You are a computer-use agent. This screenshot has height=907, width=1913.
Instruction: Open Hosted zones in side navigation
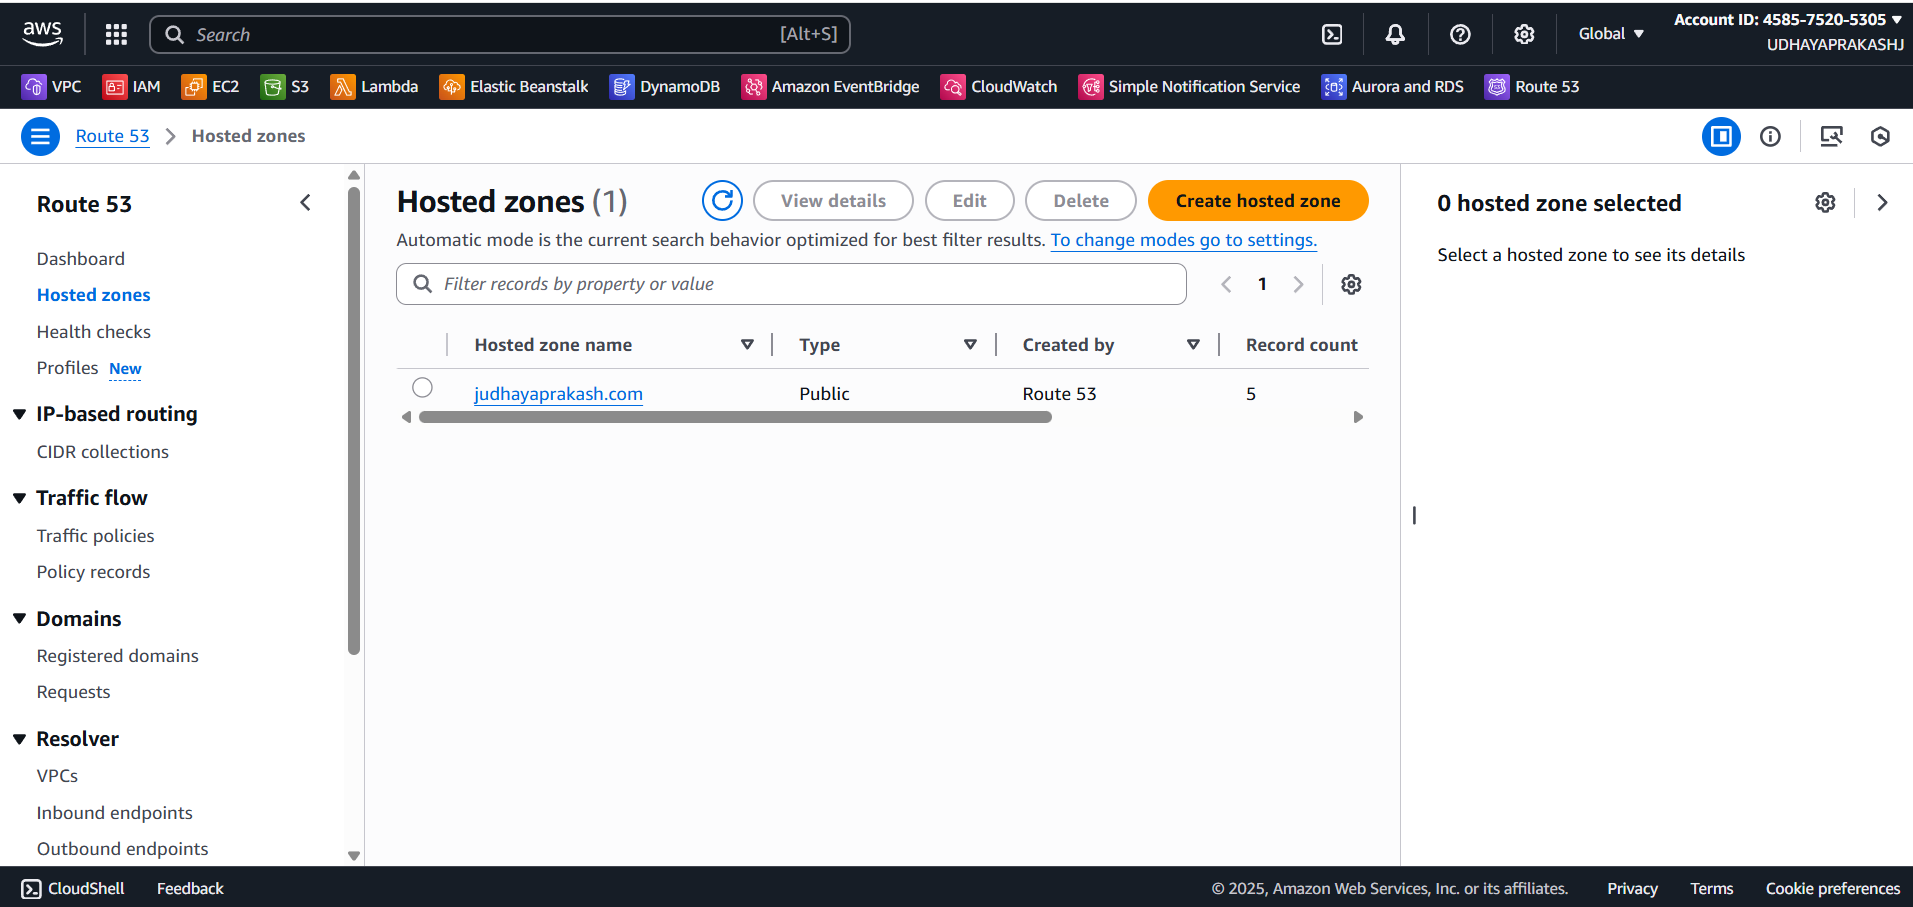coord(94,295)
